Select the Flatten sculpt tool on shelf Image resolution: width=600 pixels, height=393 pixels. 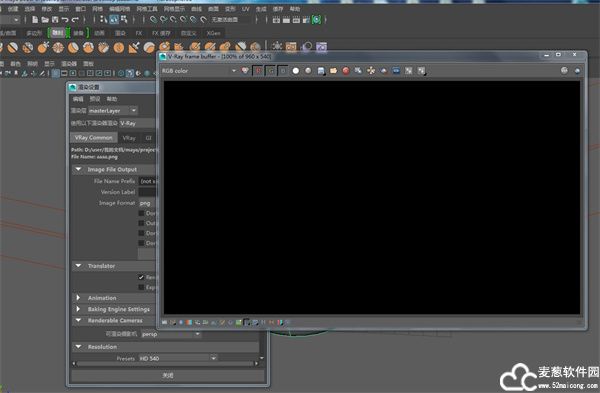pyautogui.click(x=73, y=47)
